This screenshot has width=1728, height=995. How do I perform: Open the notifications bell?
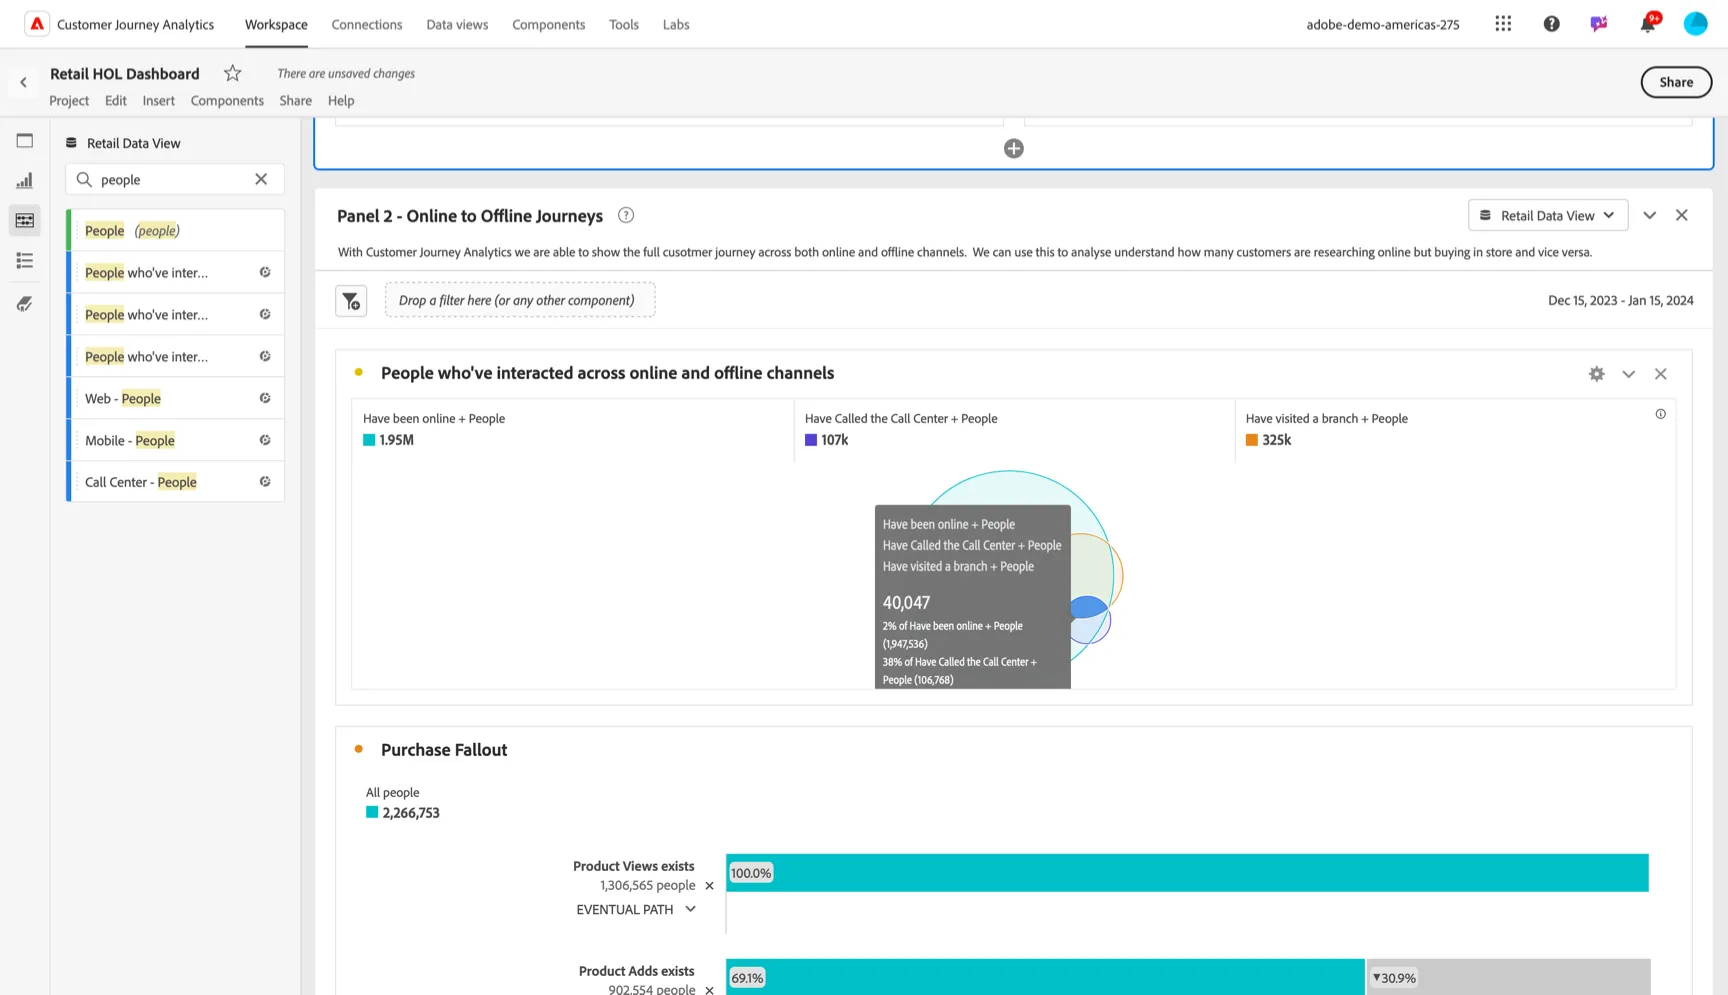1648,22
